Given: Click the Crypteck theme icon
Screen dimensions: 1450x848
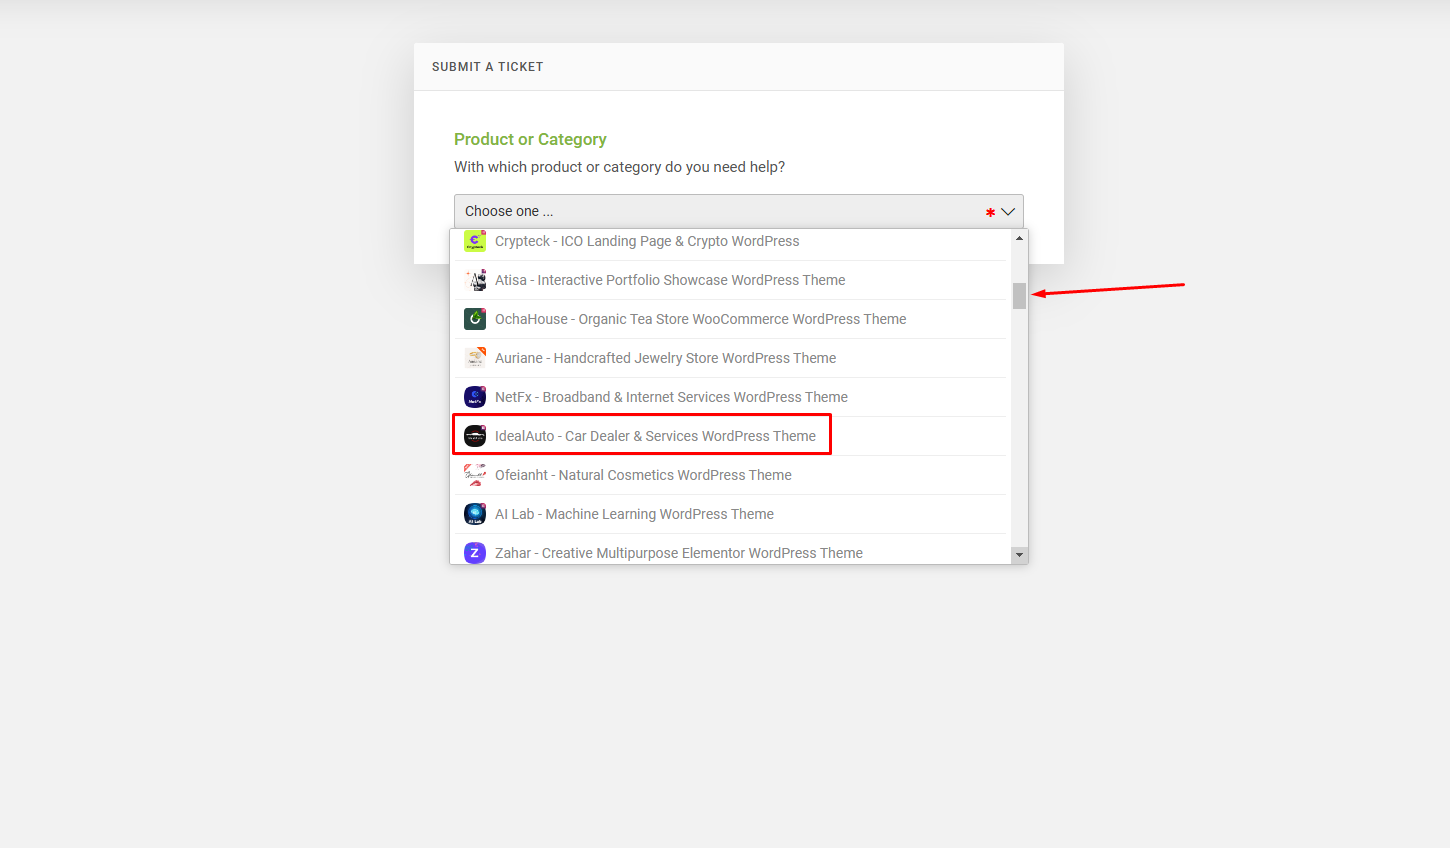Looking at the screenshot, I should (475, 241).
